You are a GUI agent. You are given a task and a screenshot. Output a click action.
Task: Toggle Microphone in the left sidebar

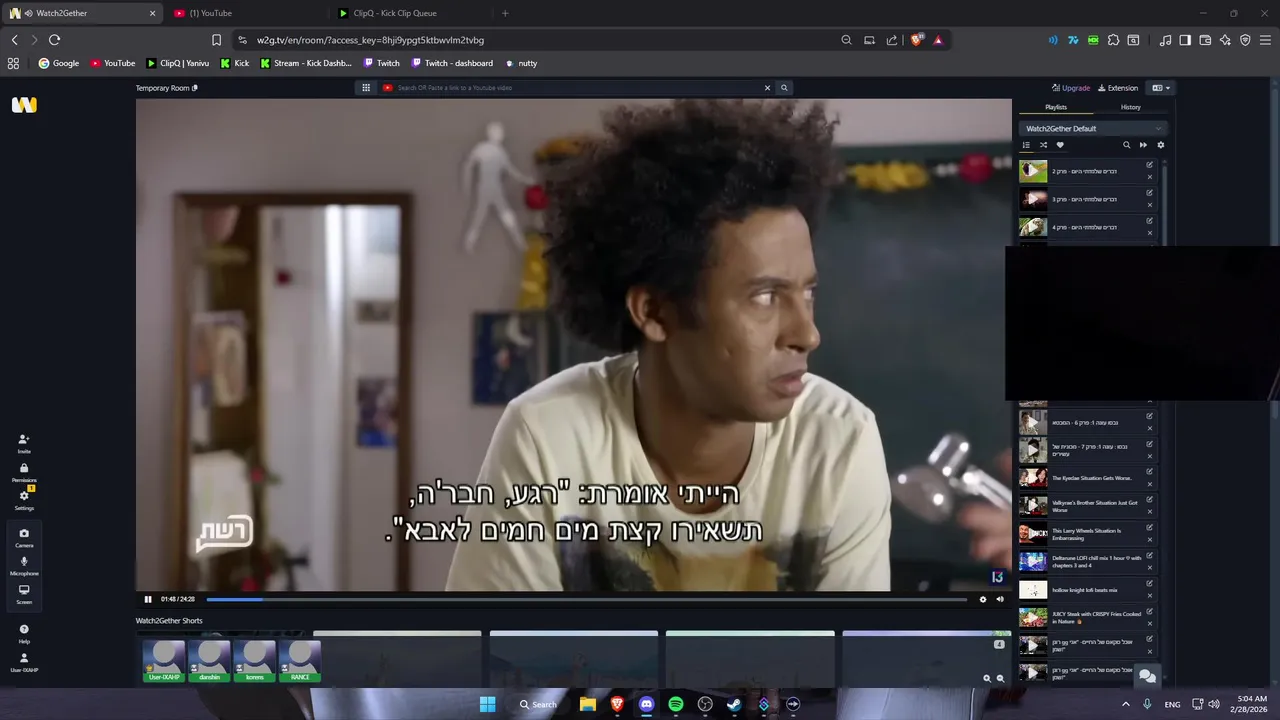pyautogui.click(x=24, y=566)
